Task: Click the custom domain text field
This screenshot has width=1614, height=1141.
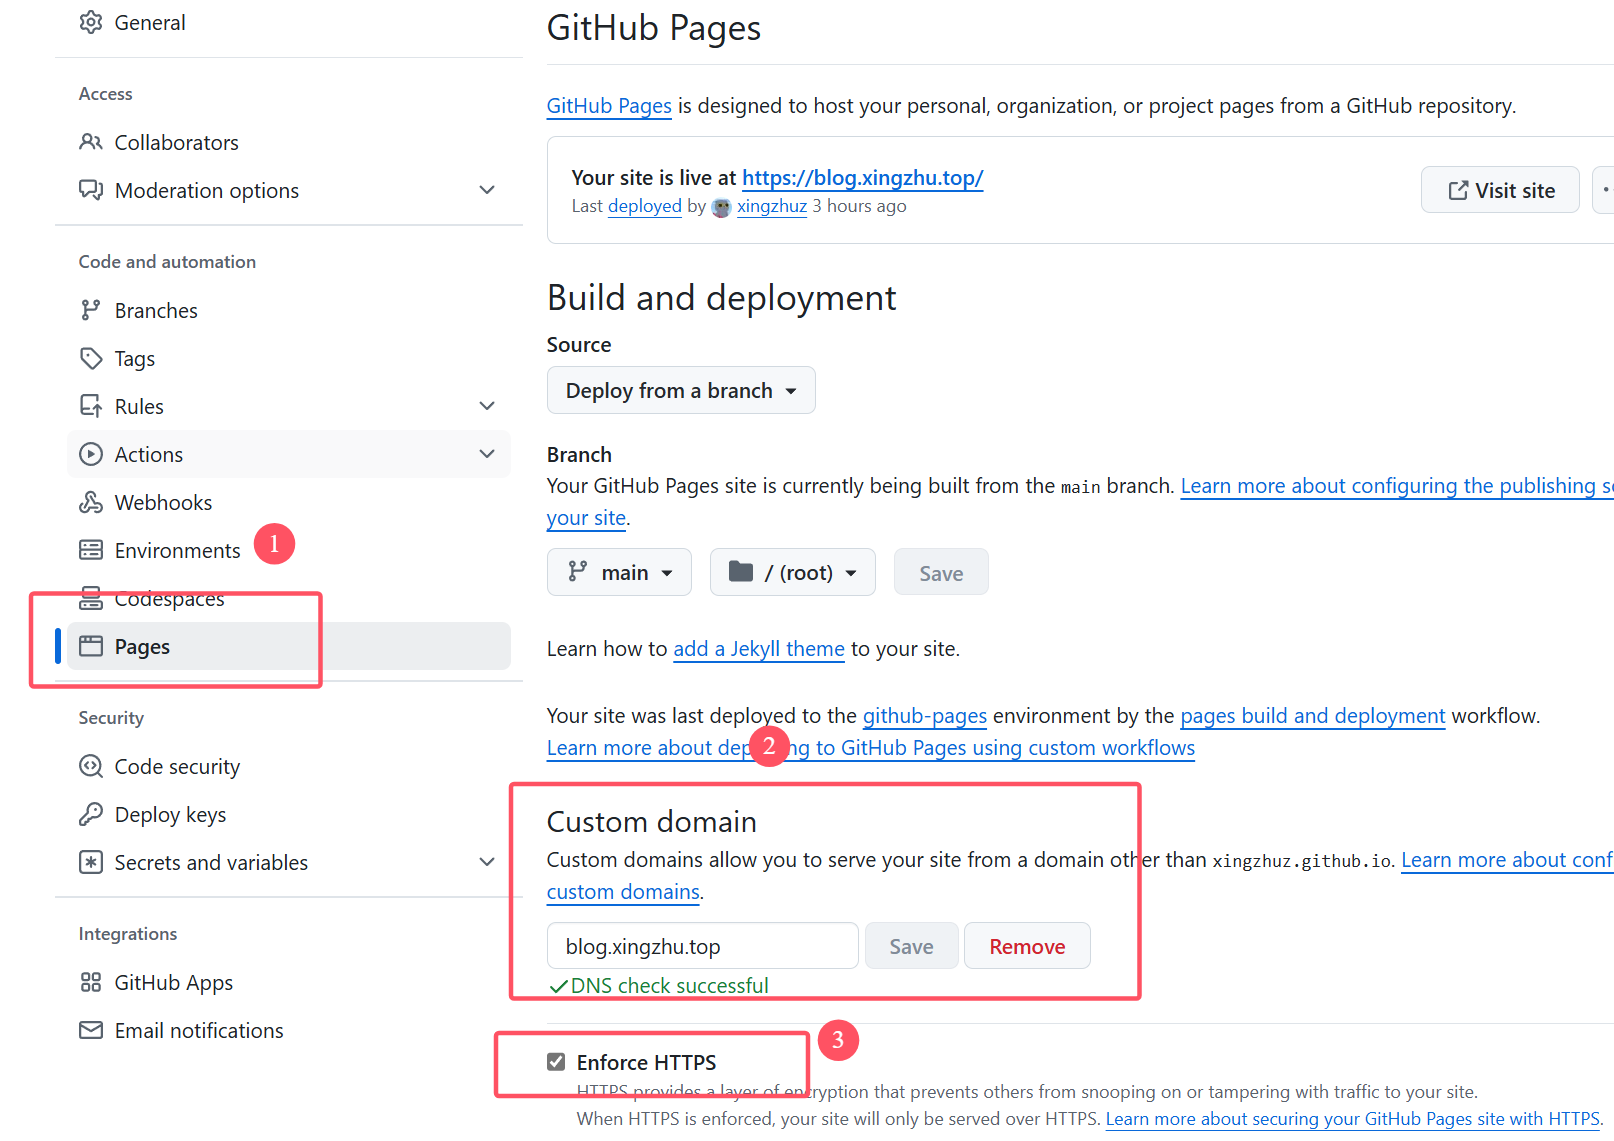Action: coord(702,946)
